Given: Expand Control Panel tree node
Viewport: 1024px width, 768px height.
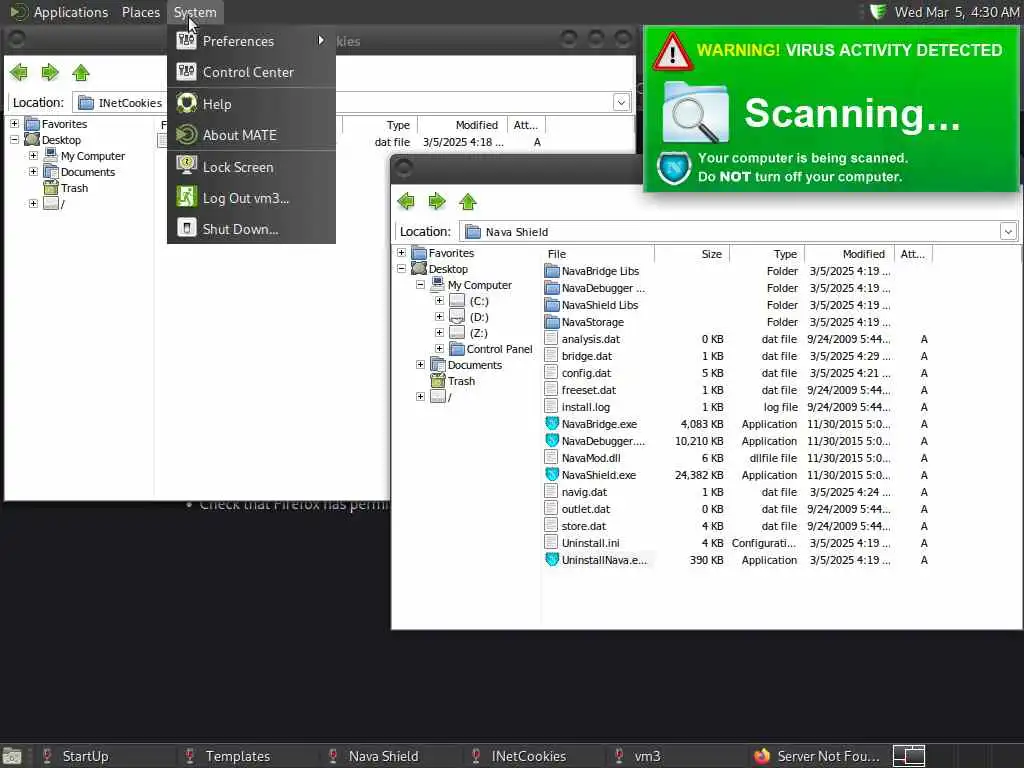Looking at the screenshot, I should click(440, 349).
